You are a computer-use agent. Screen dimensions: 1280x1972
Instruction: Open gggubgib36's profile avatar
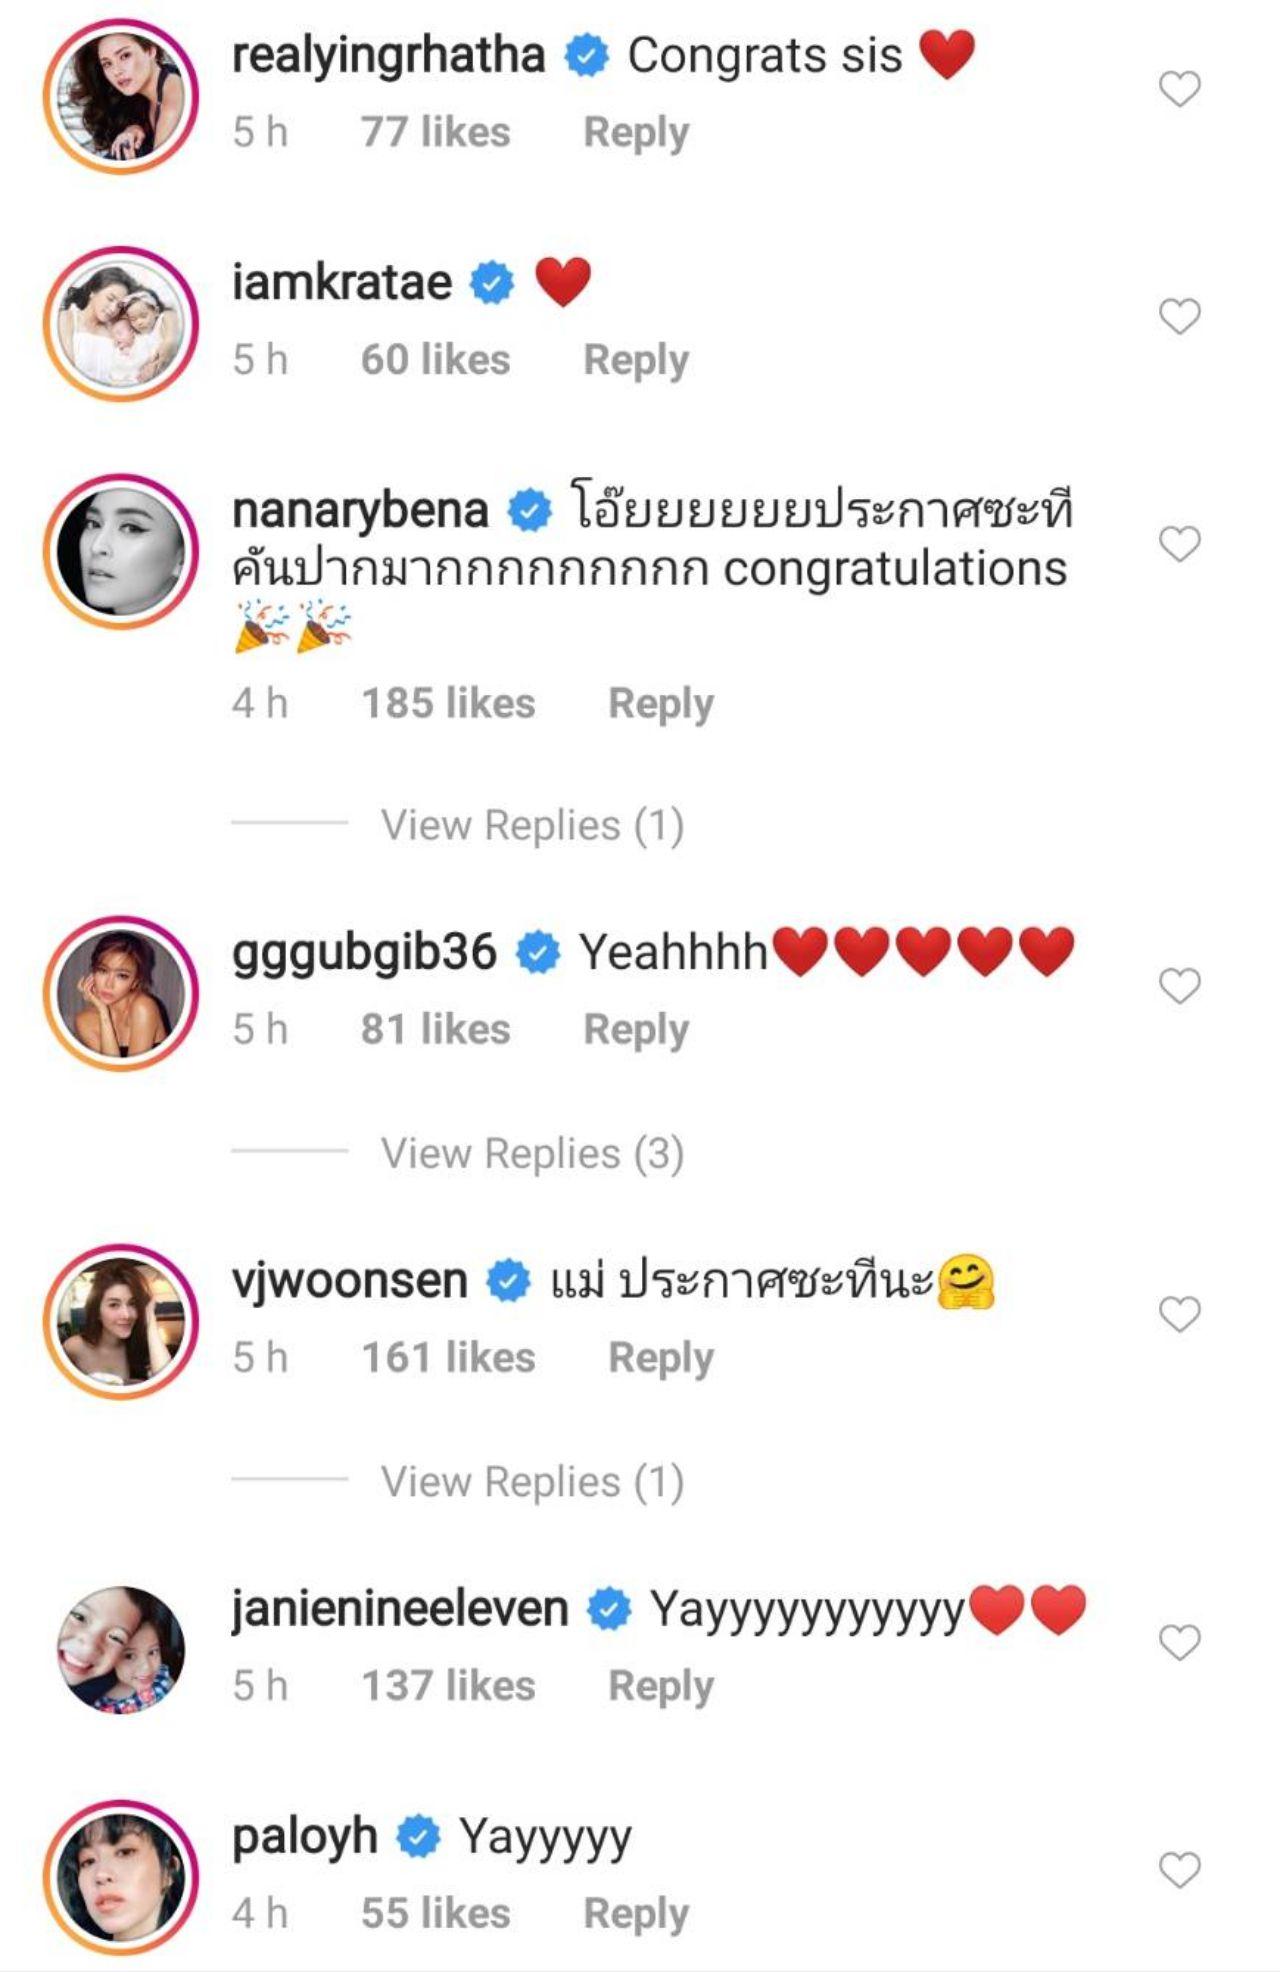121,993
